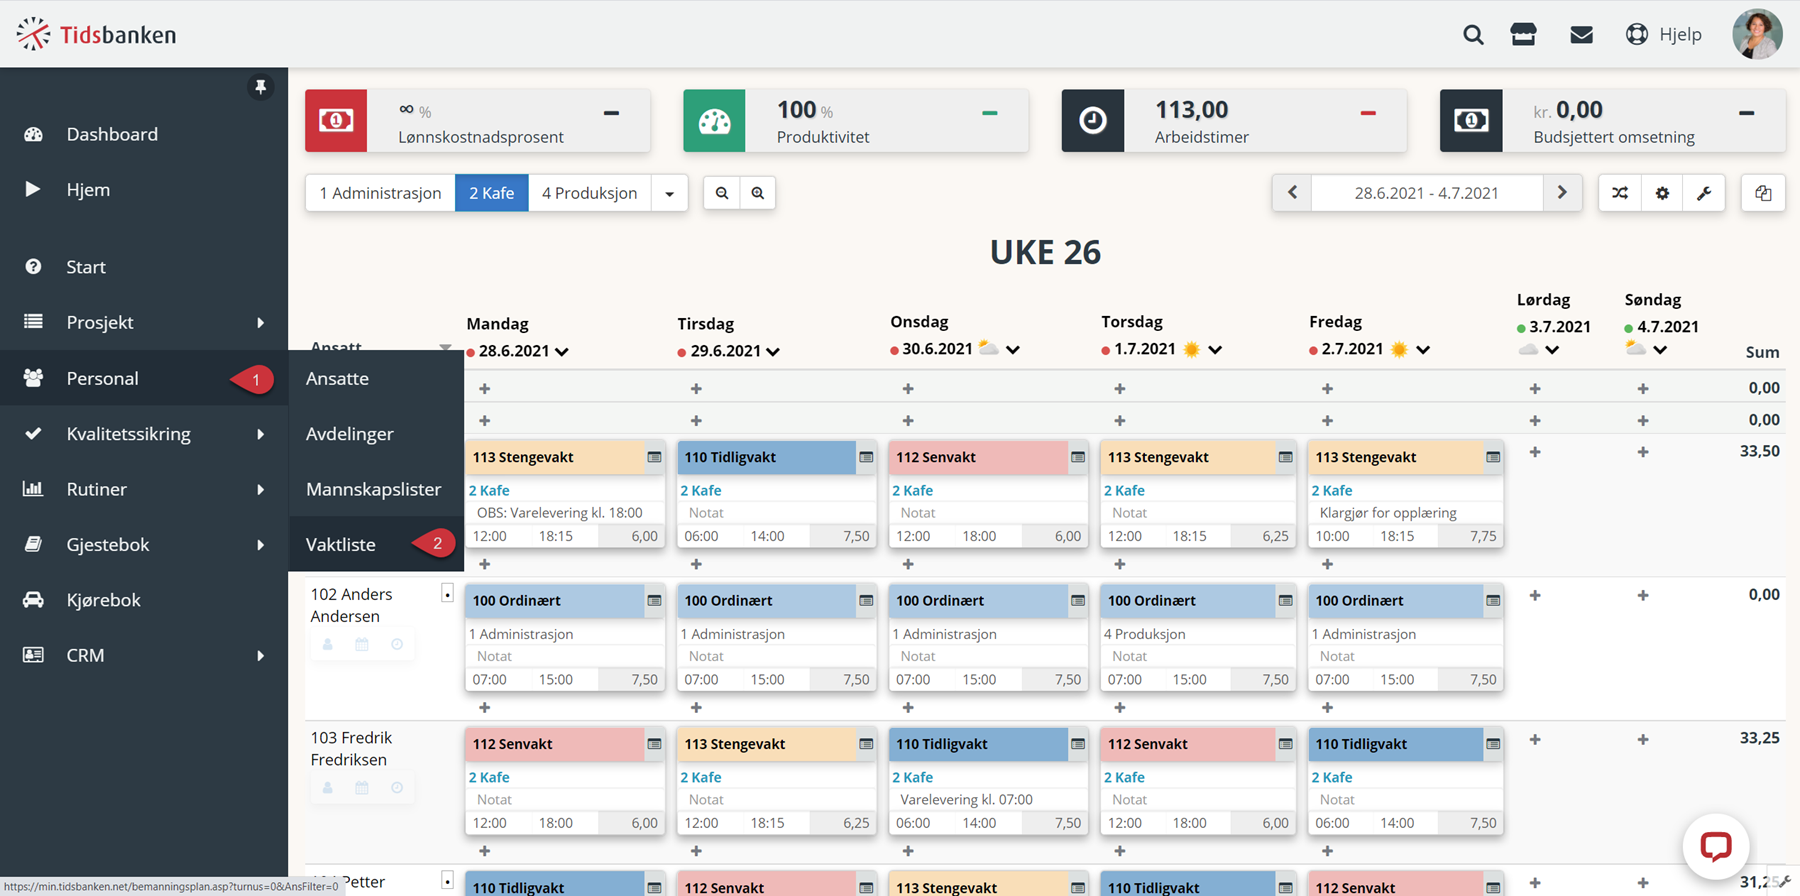Screen dimensions: 1800x896
Task: Click the Friday 113 Stengevakt shift header
Action: [x=1396, y=457]
